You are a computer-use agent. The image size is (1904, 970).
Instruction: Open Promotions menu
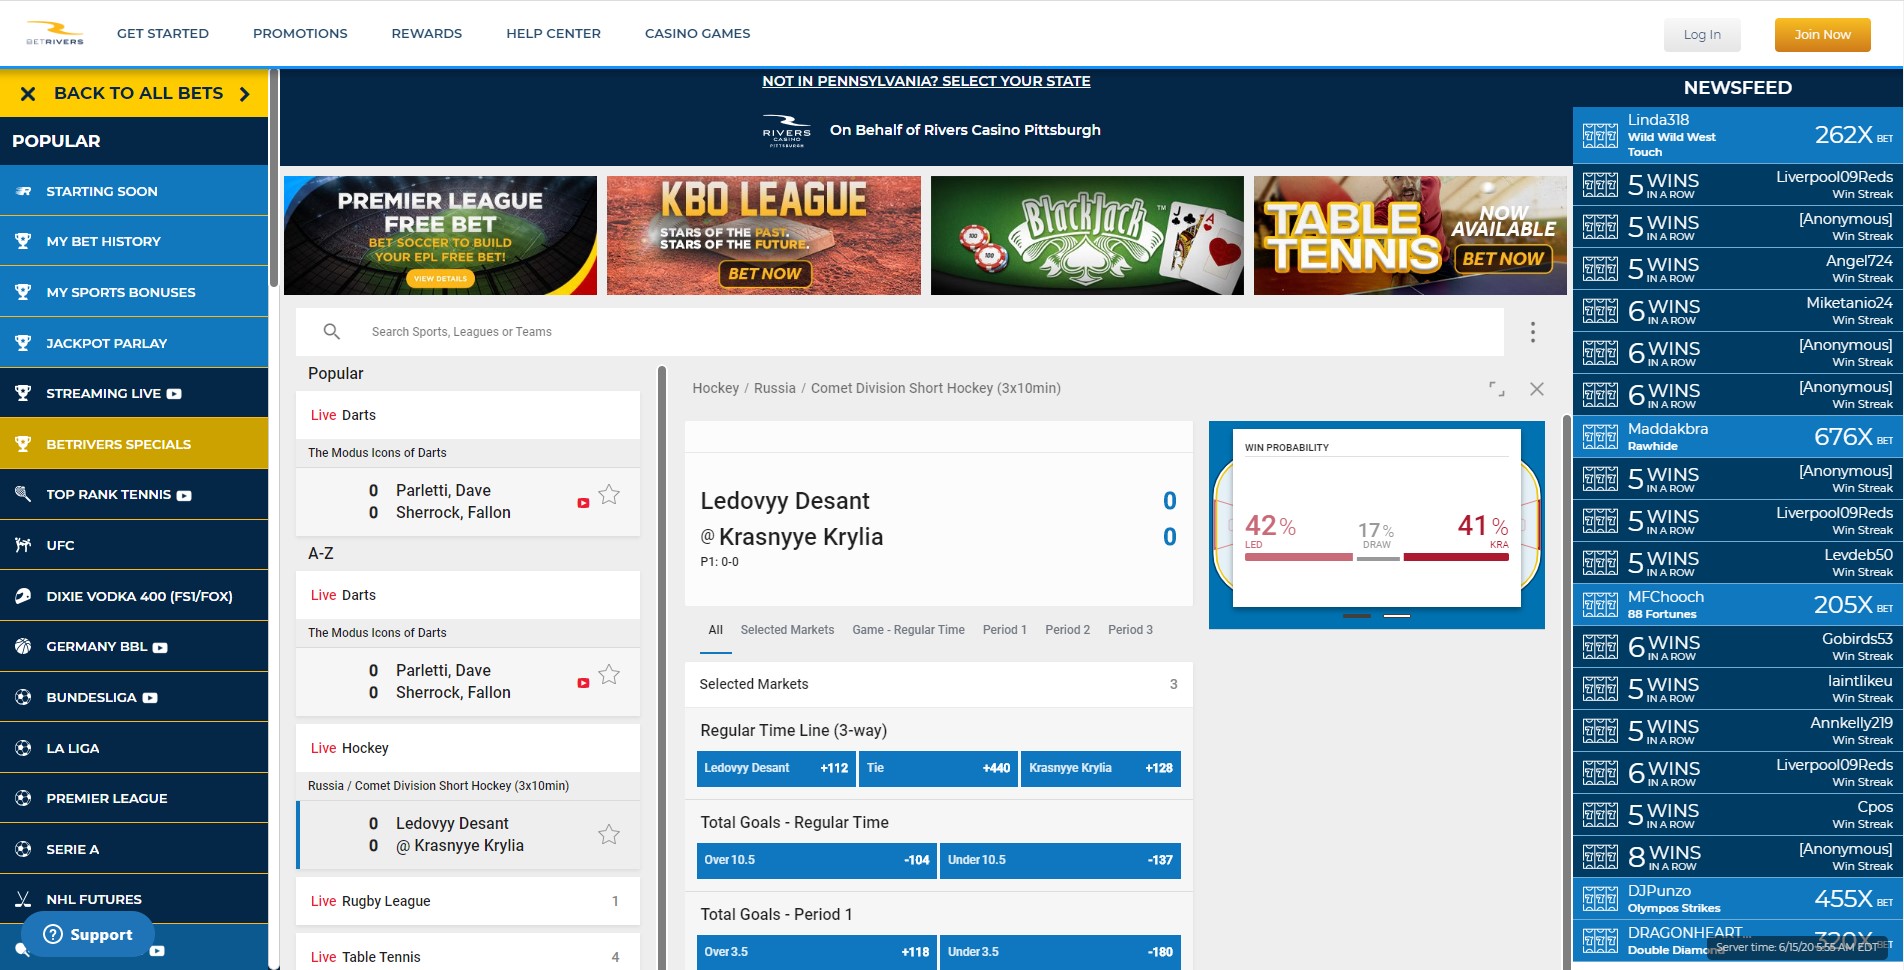300,33
